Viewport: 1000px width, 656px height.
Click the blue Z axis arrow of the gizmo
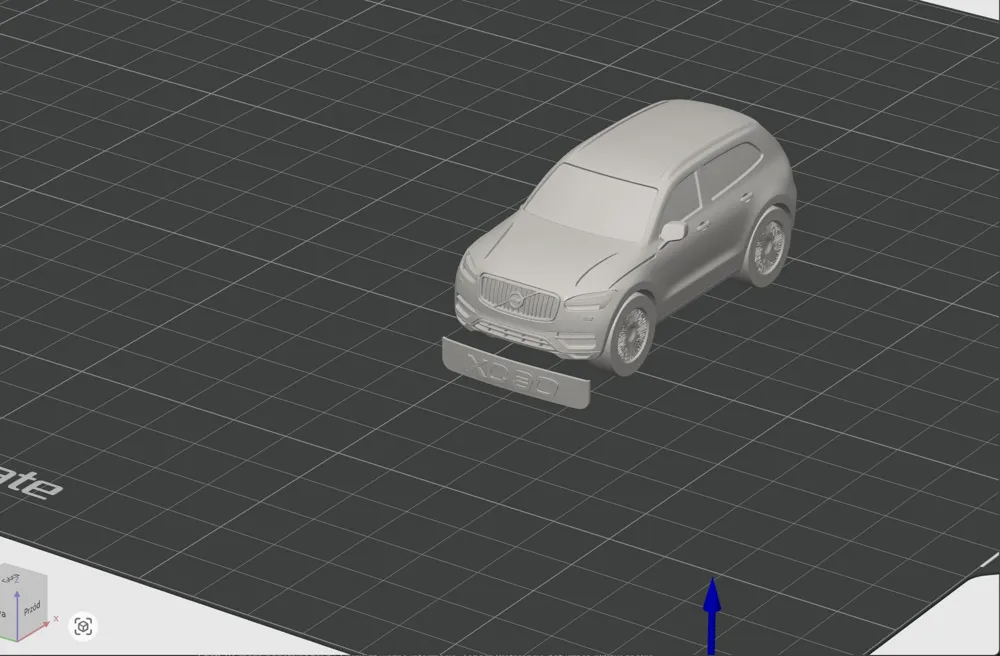pyautogui.click(x=17, y=597)
